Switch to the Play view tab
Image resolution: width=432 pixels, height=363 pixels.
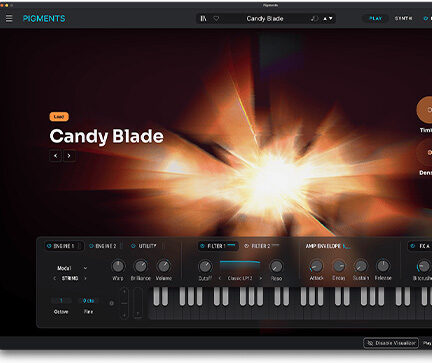pyautogui.click(x=376, y=18)
